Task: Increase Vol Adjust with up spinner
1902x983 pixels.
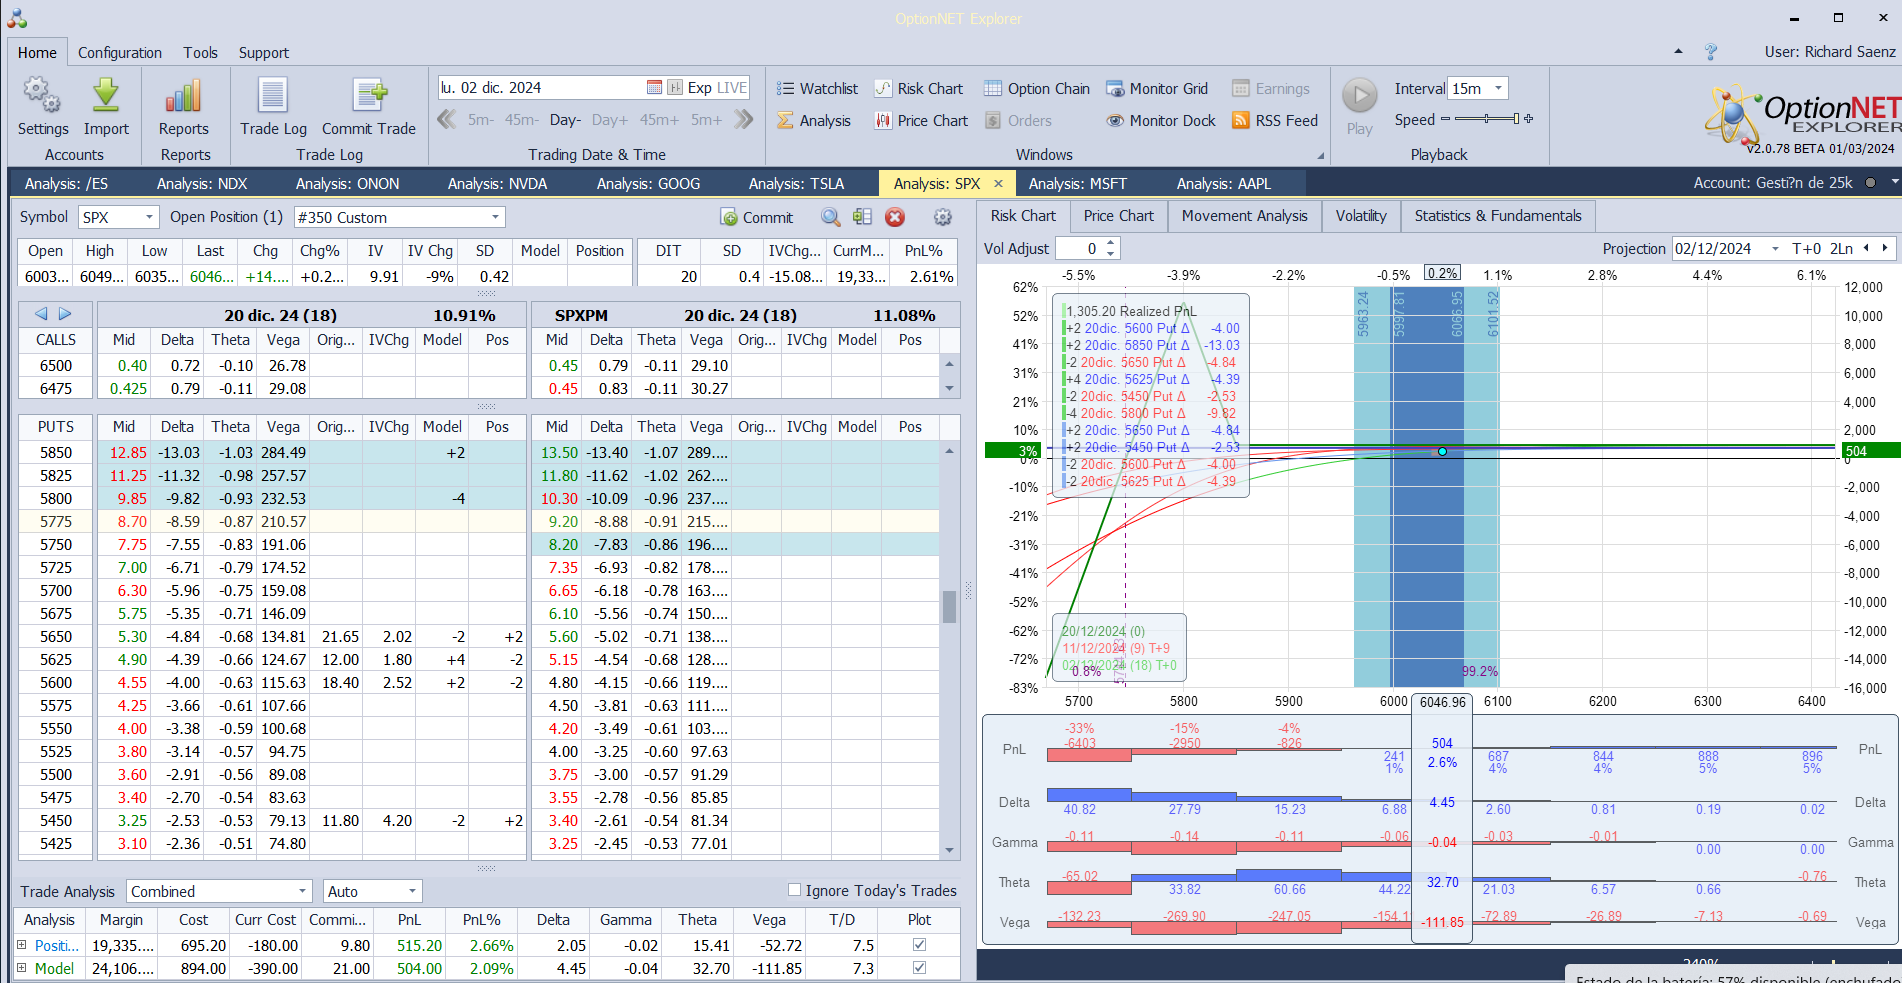Action: click(1111, 244)
